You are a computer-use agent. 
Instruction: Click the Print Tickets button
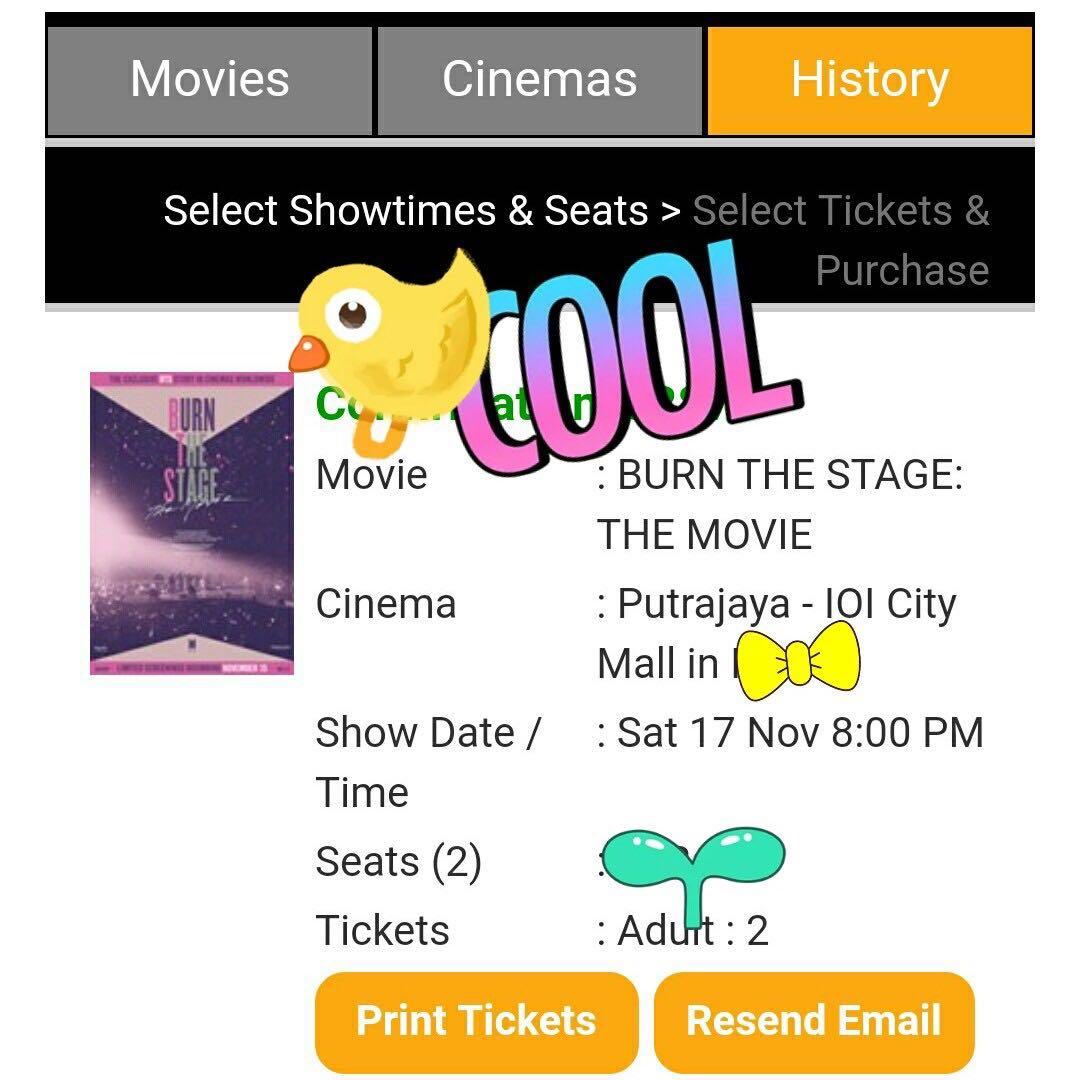pos(476,1021)
